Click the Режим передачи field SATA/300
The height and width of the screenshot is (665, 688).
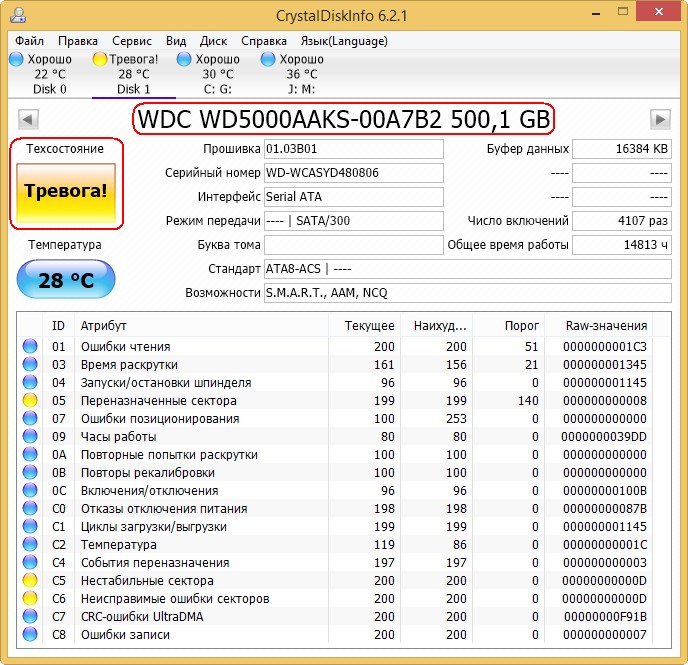[354, 221]
